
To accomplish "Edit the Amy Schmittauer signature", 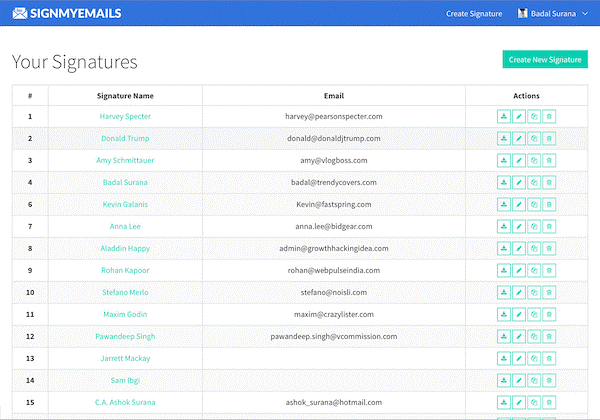I will point(519,161).
